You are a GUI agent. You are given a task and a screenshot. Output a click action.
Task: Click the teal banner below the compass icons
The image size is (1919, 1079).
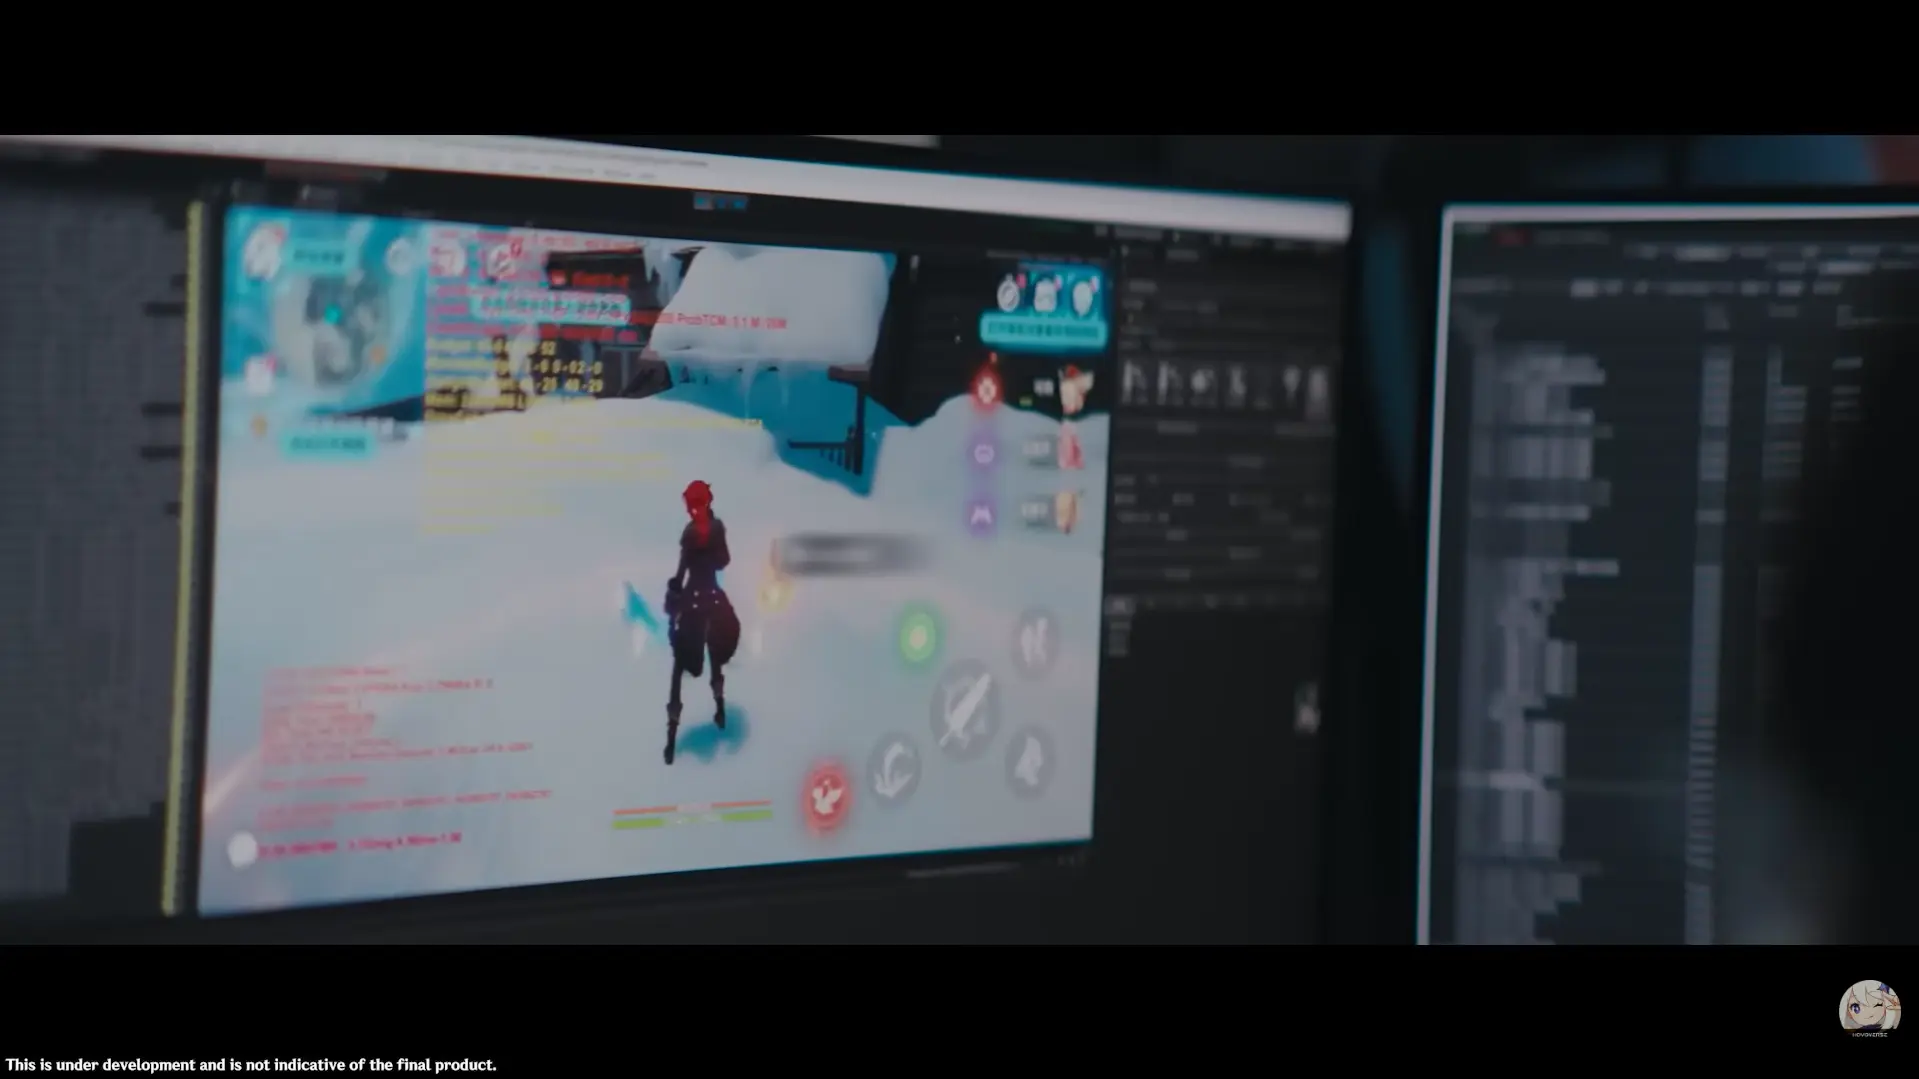1045,330
